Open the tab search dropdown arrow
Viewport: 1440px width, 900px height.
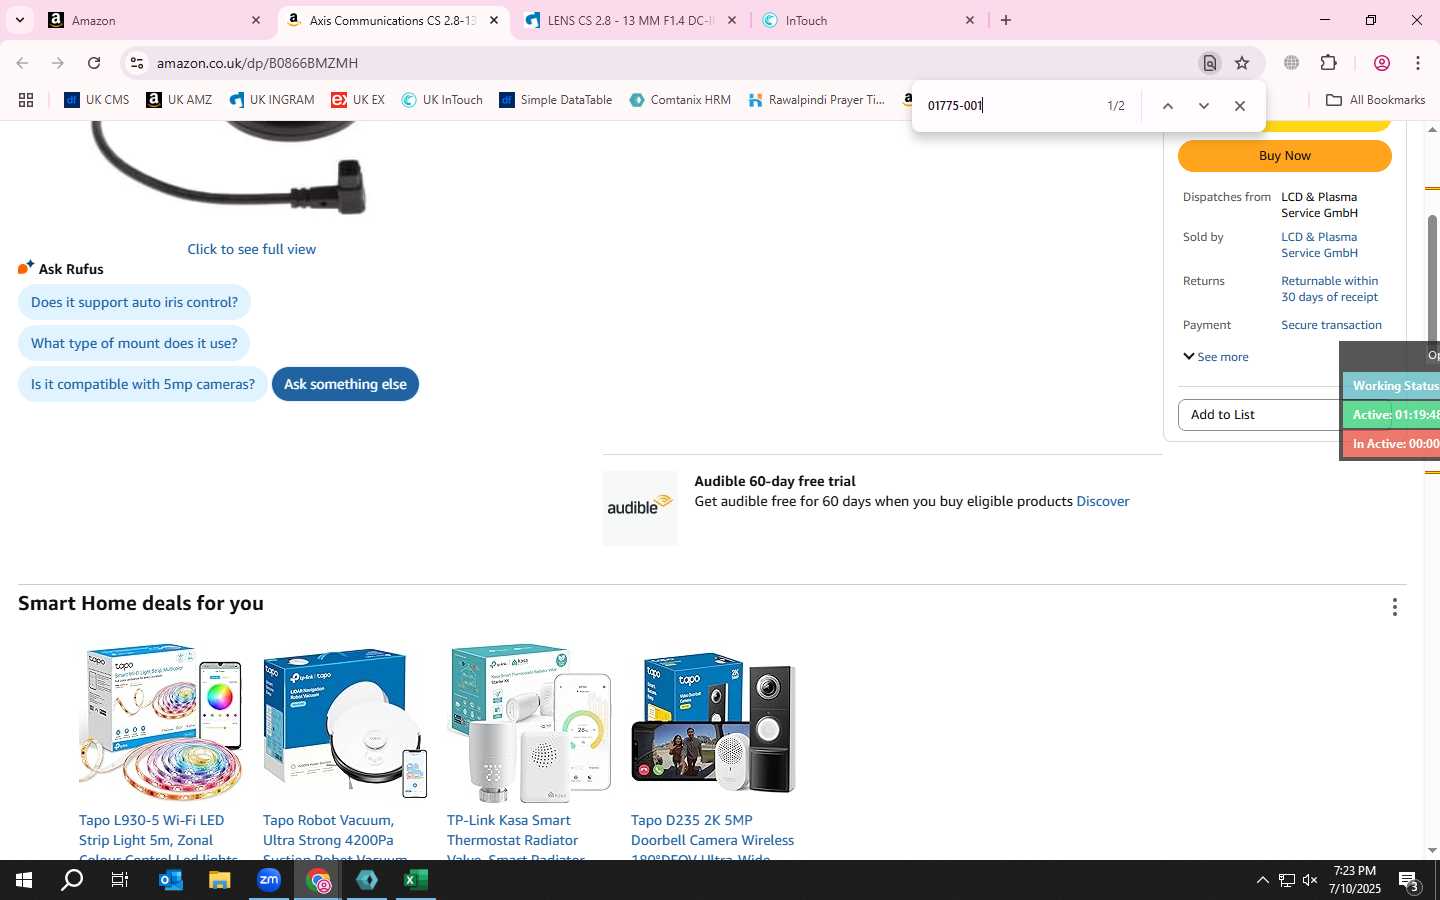point(19,20)
